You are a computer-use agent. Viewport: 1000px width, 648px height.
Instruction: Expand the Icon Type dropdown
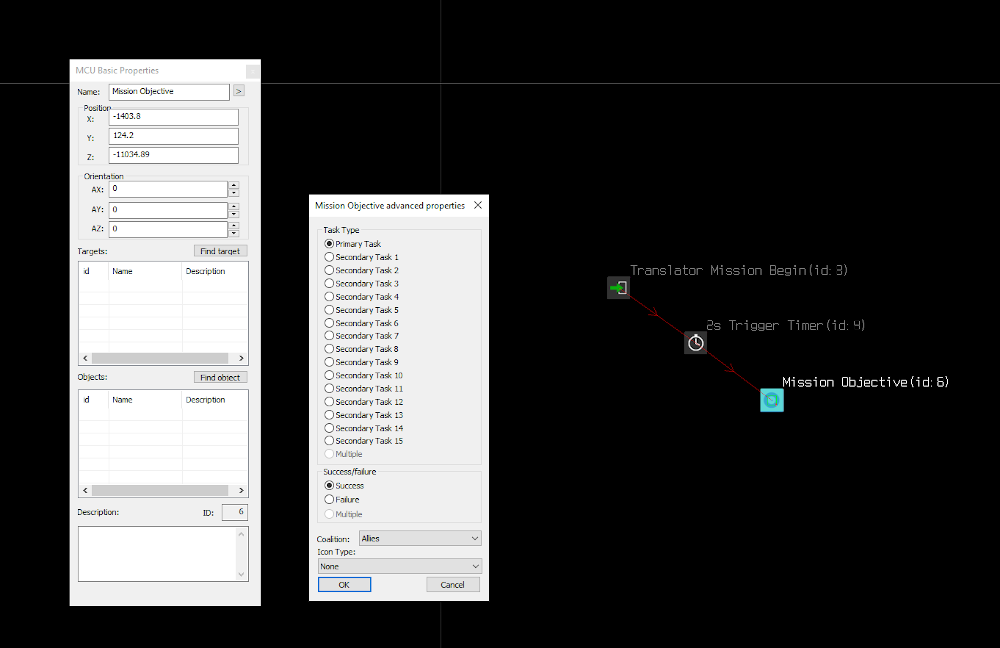[x=399, y=566]
